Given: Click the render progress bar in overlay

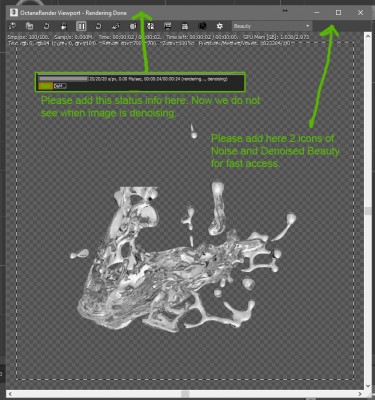Looking at the screenshot, I should click(x=63, y=79).
